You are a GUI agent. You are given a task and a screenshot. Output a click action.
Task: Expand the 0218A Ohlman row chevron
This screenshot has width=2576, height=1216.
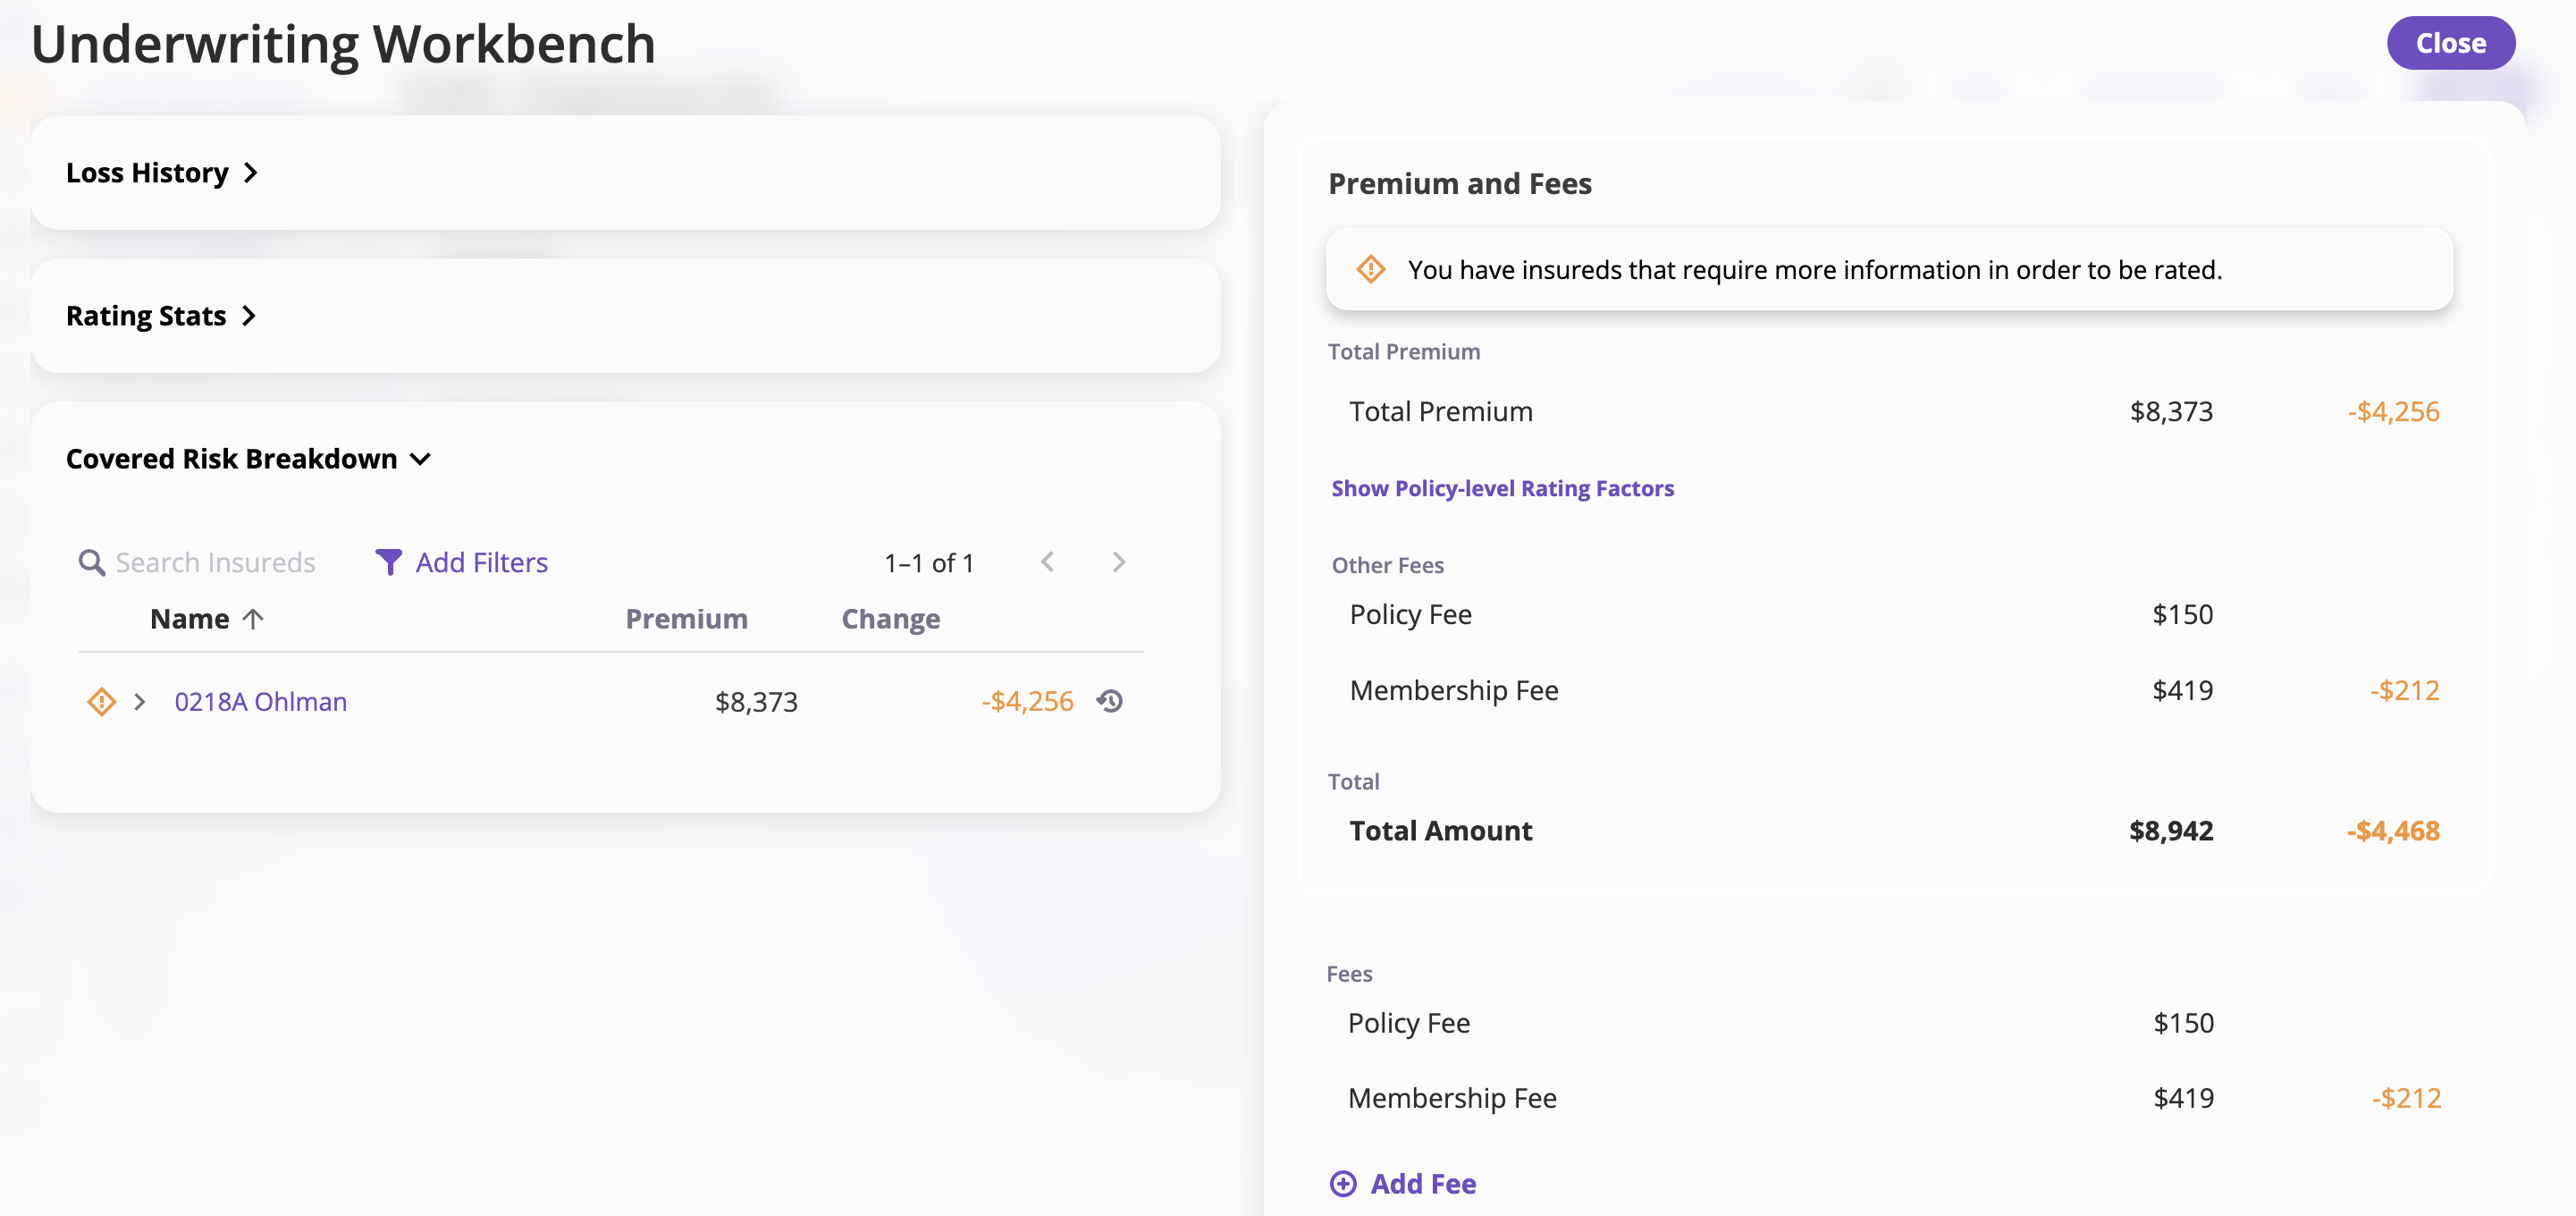point(140,701)
